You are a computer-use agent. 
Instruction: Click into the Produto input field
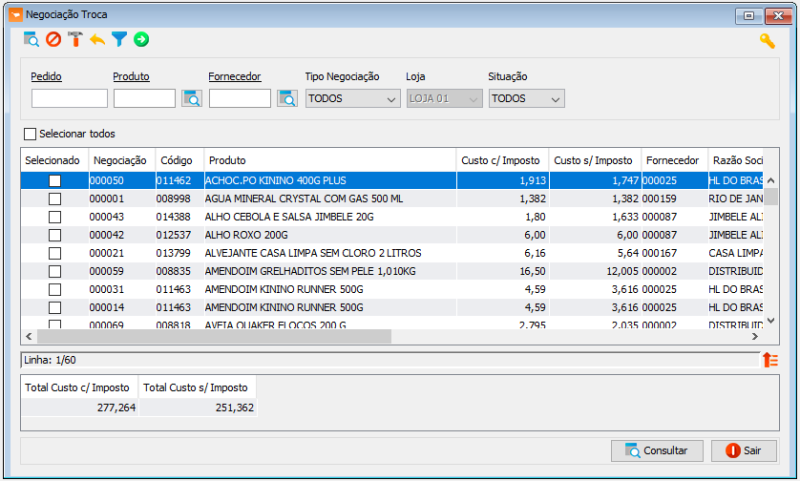(x=144, y=98)
